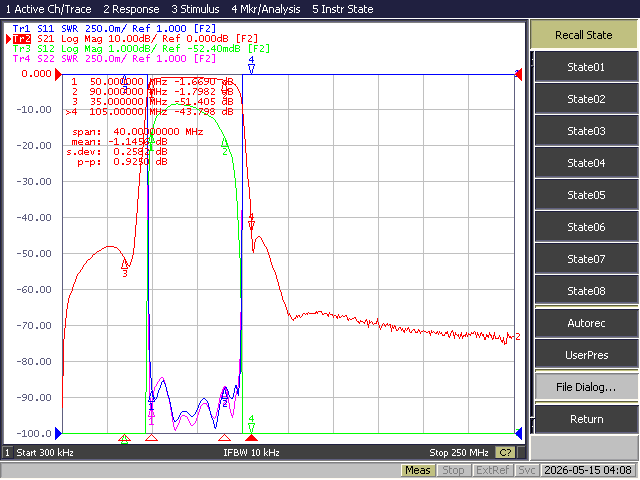Click marker 2 readout 90.000000 MHz
640x480 pixels.
(x=152, y=92)
